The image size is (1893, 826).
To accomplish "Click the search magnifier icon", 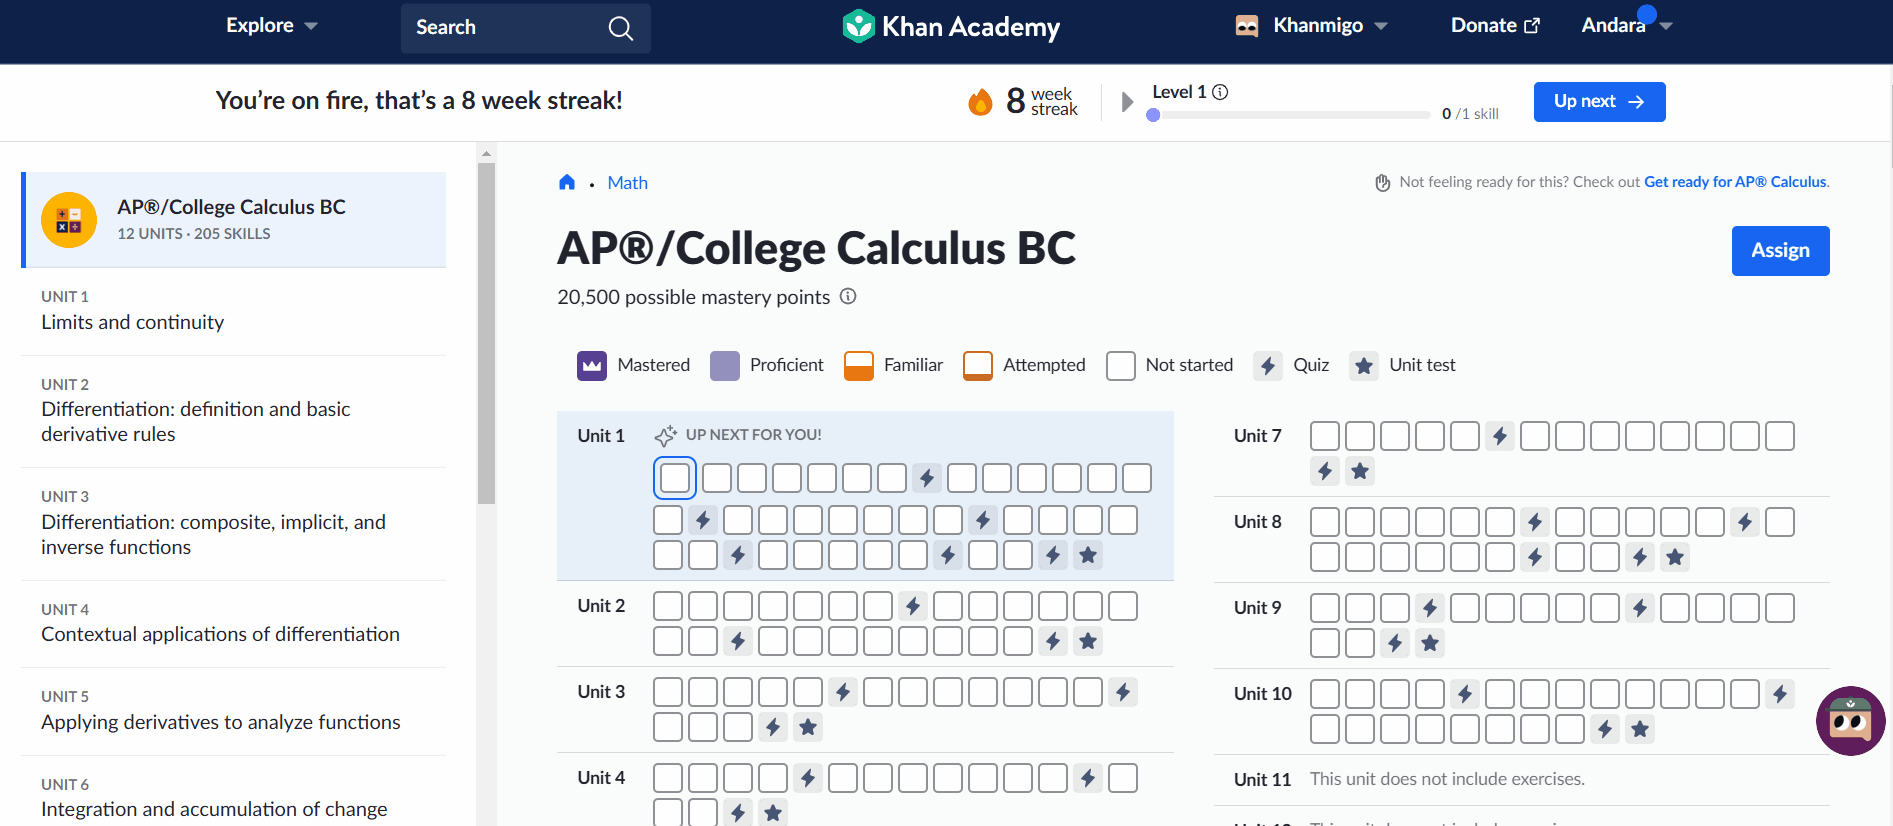I will coord(621,28).
